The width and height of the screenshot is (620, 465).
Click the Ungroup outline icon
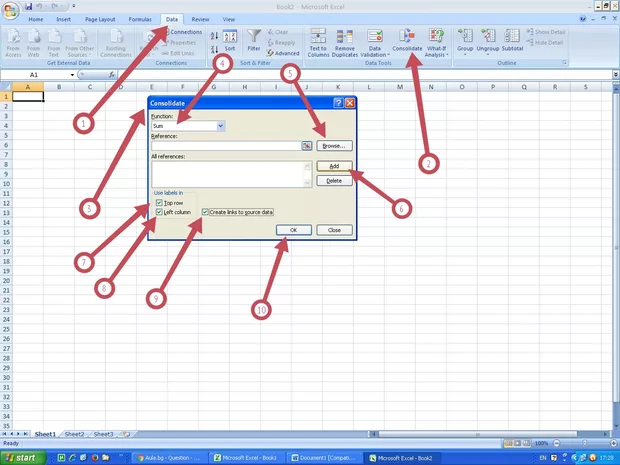488,40
